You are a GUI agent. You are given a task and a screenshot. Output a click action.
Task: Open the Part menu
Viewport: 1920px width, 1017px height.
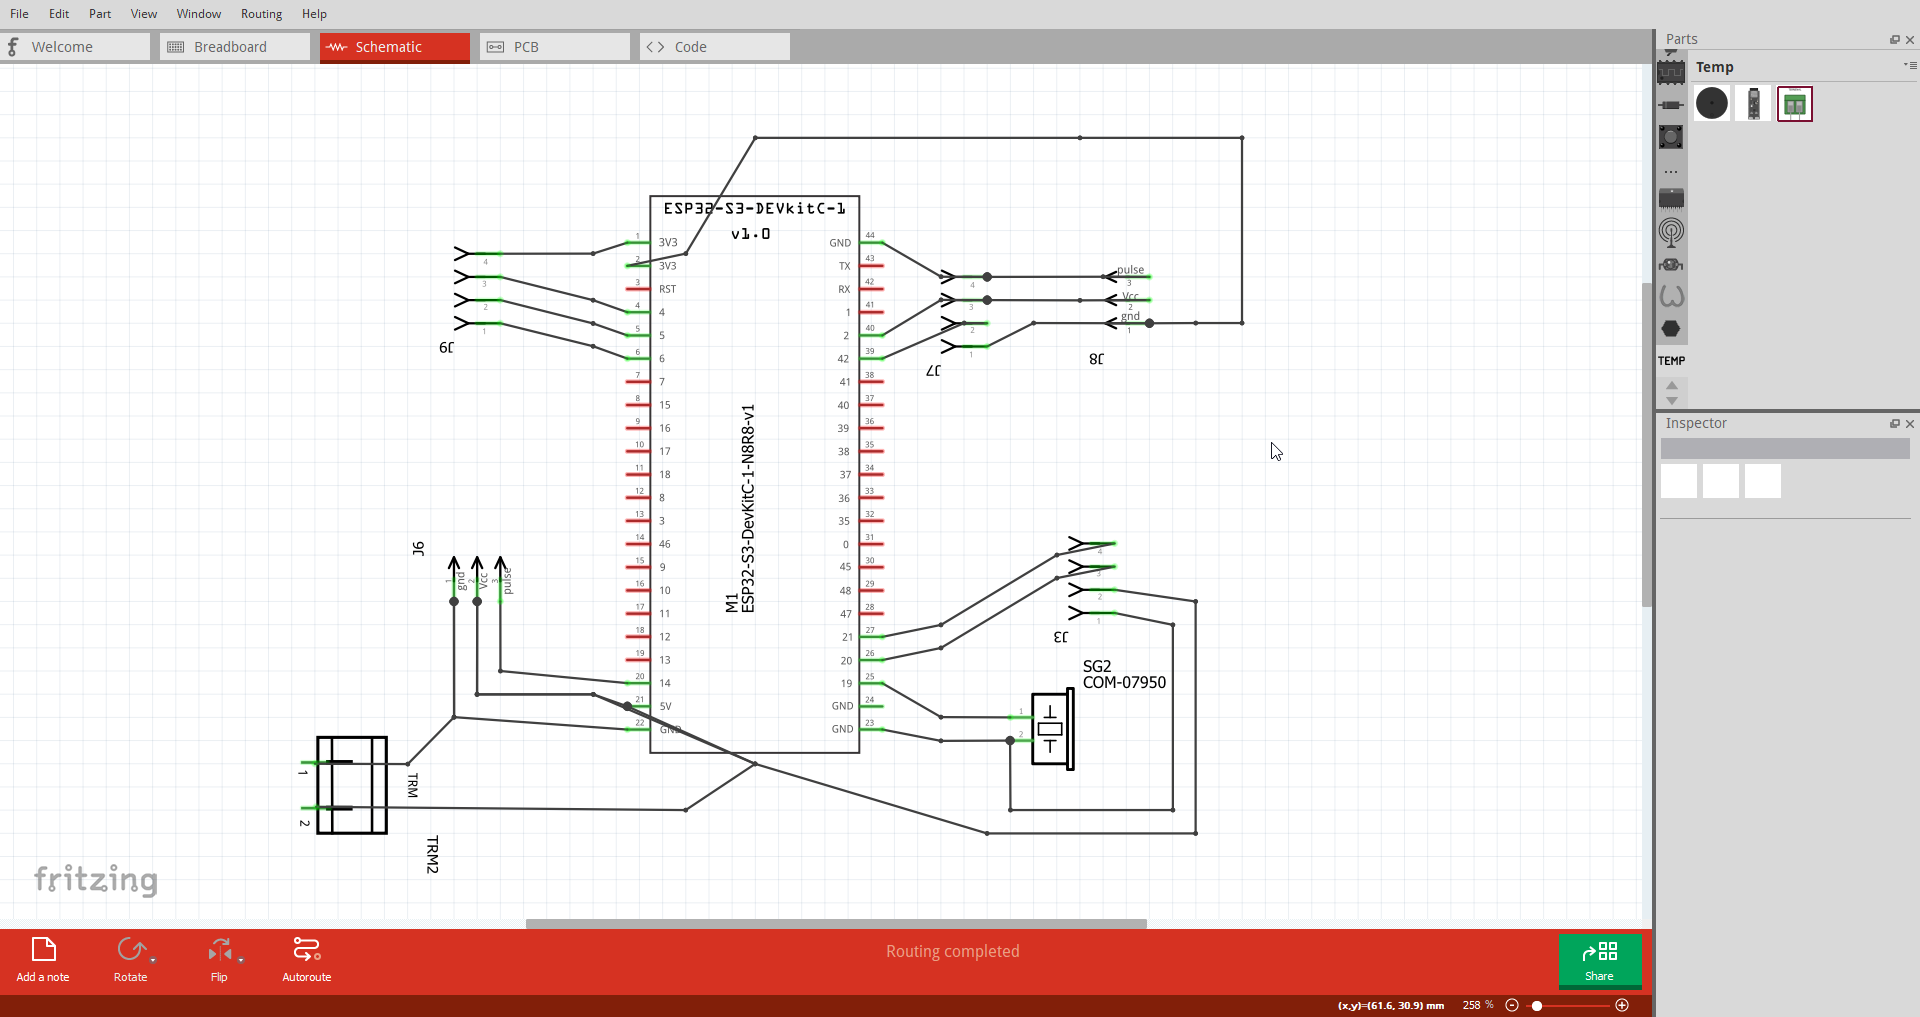tap(100, 14)
